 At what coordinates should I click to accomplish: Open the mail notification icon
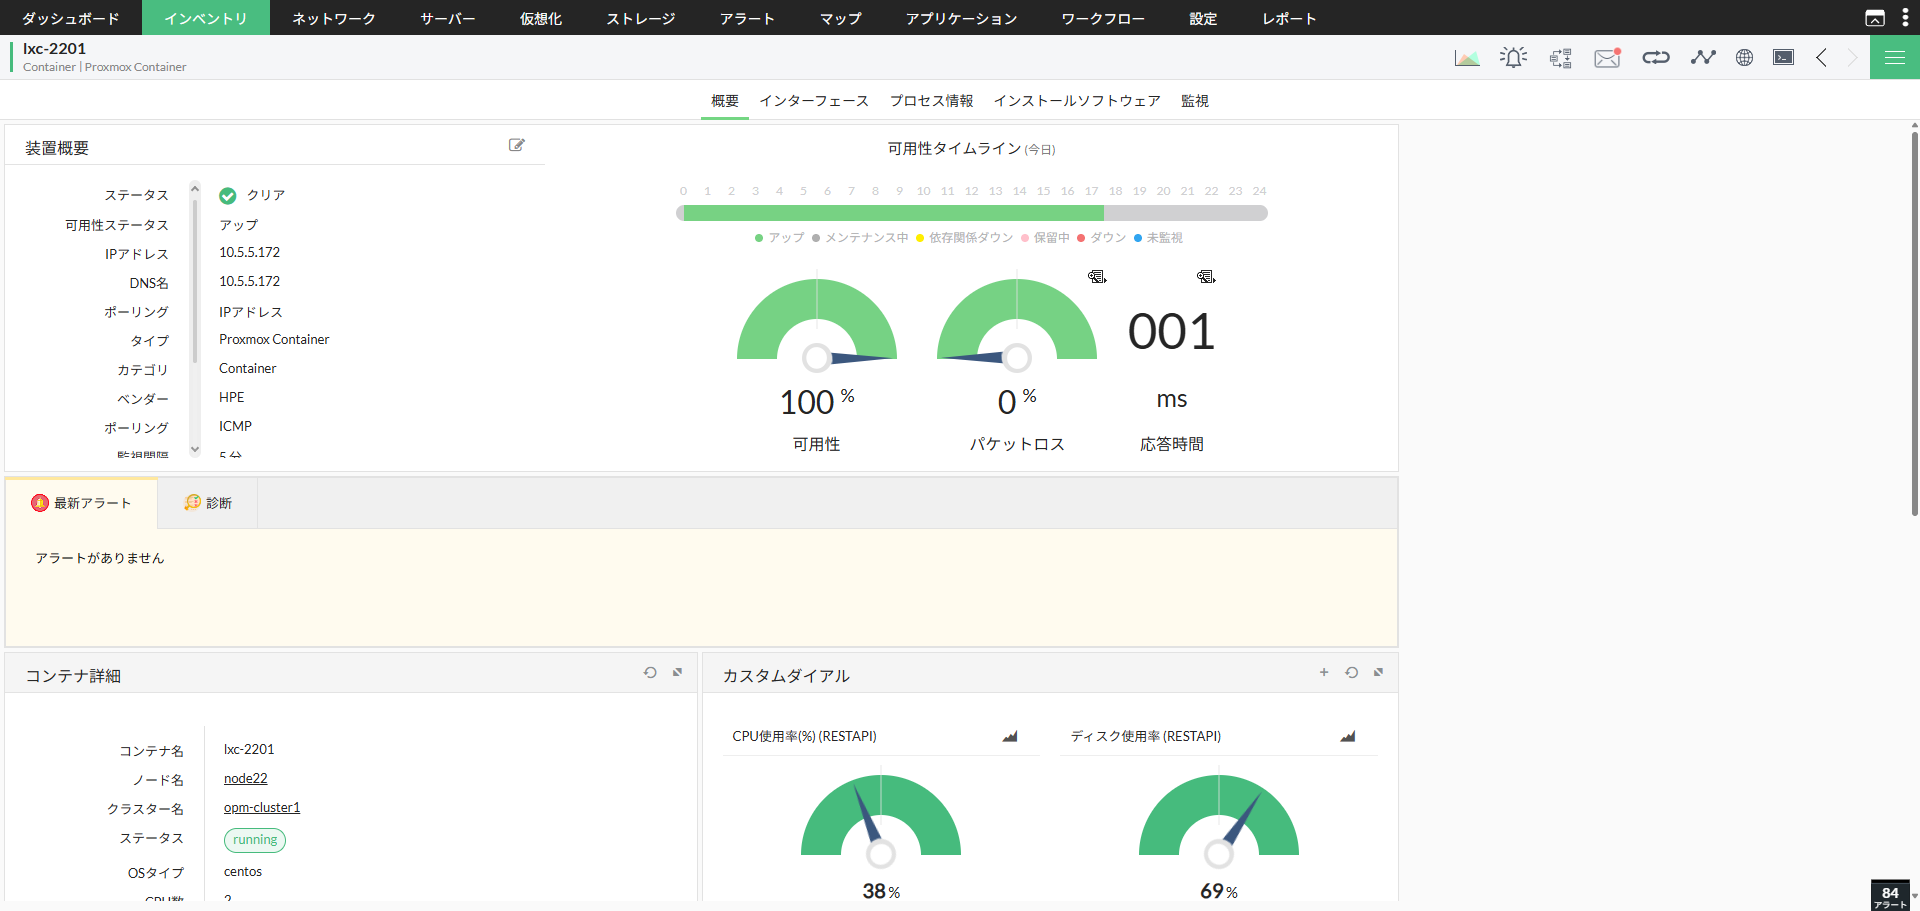tap(1608, 58)
